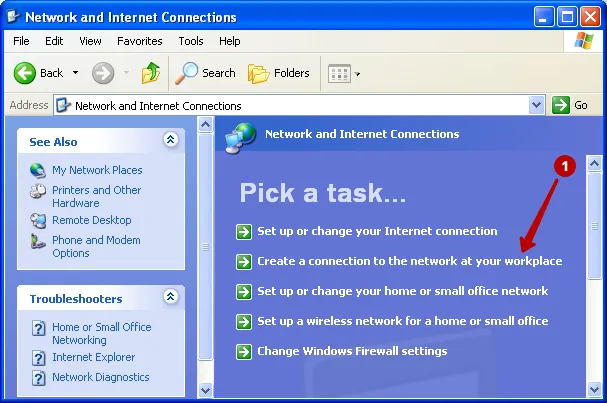The height and width of the screenshot is (403, 607).
Task: Click the green Back arrow icon
Action: 24,73
